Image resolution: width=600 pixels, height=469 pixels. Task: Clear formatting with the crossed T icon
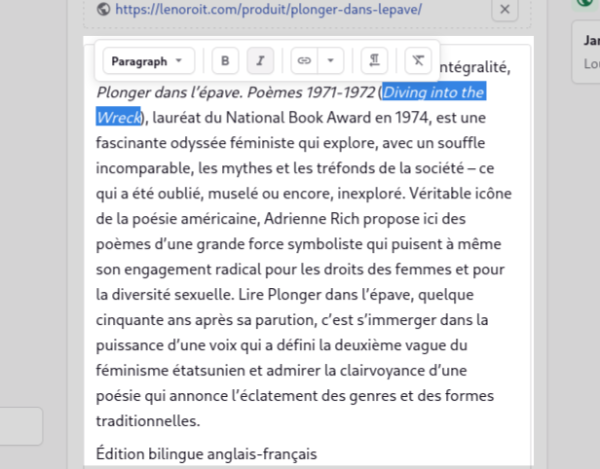click(418, 61)
